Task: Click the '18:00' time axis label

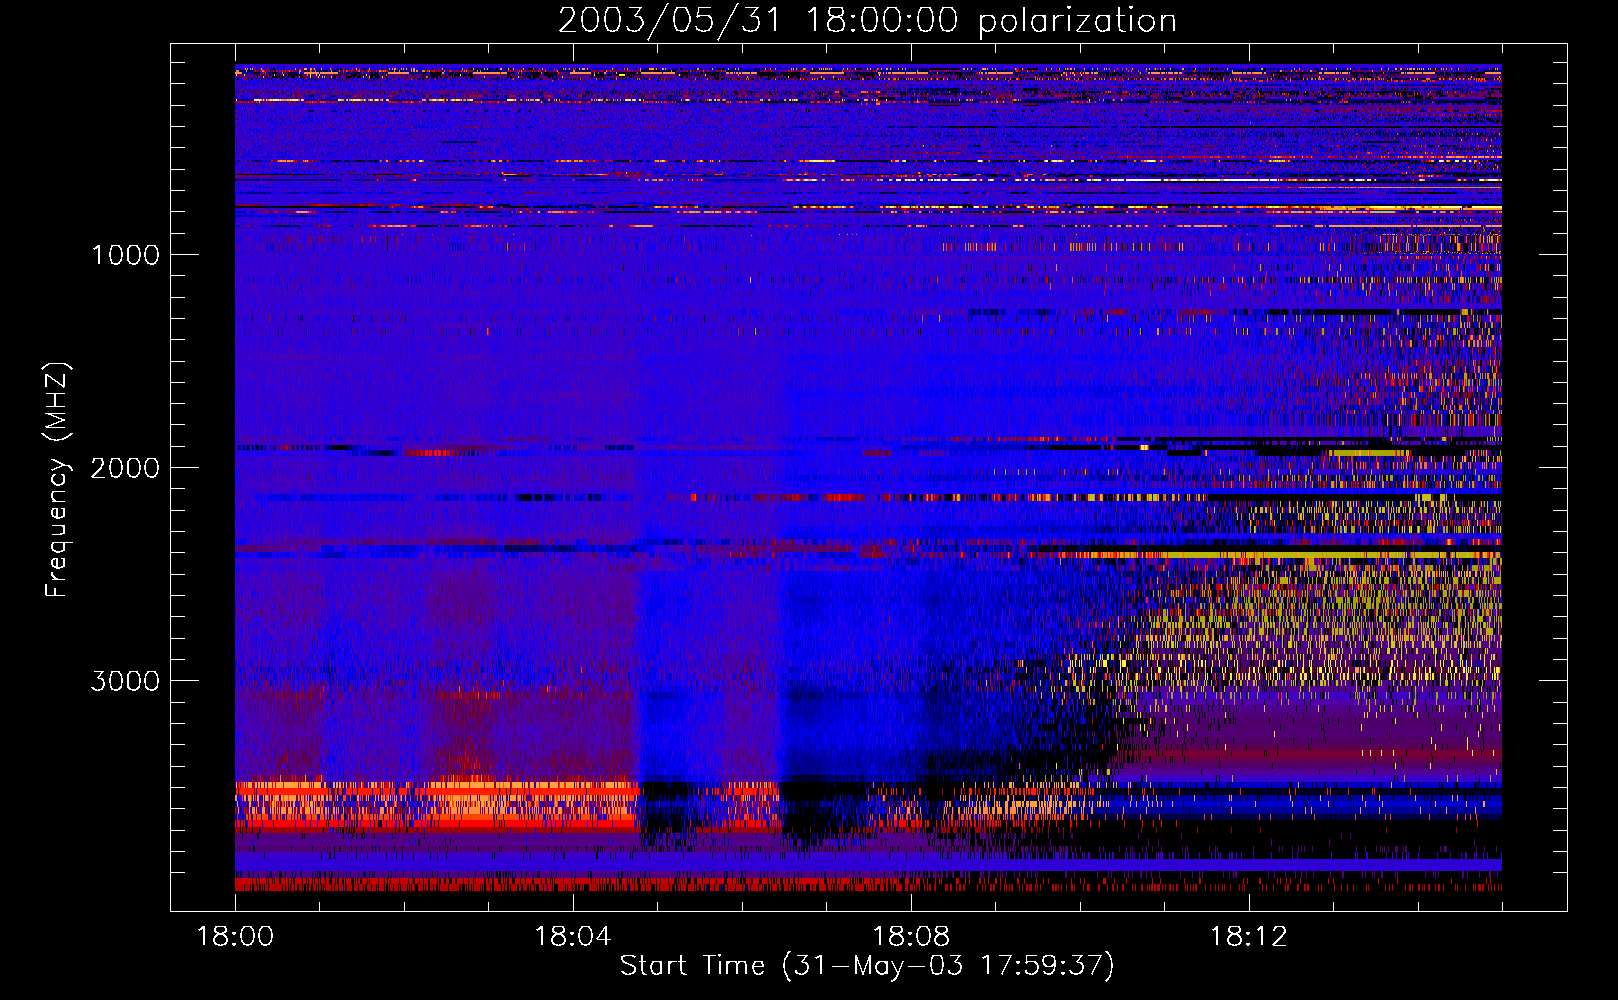Action: [235, 936]
